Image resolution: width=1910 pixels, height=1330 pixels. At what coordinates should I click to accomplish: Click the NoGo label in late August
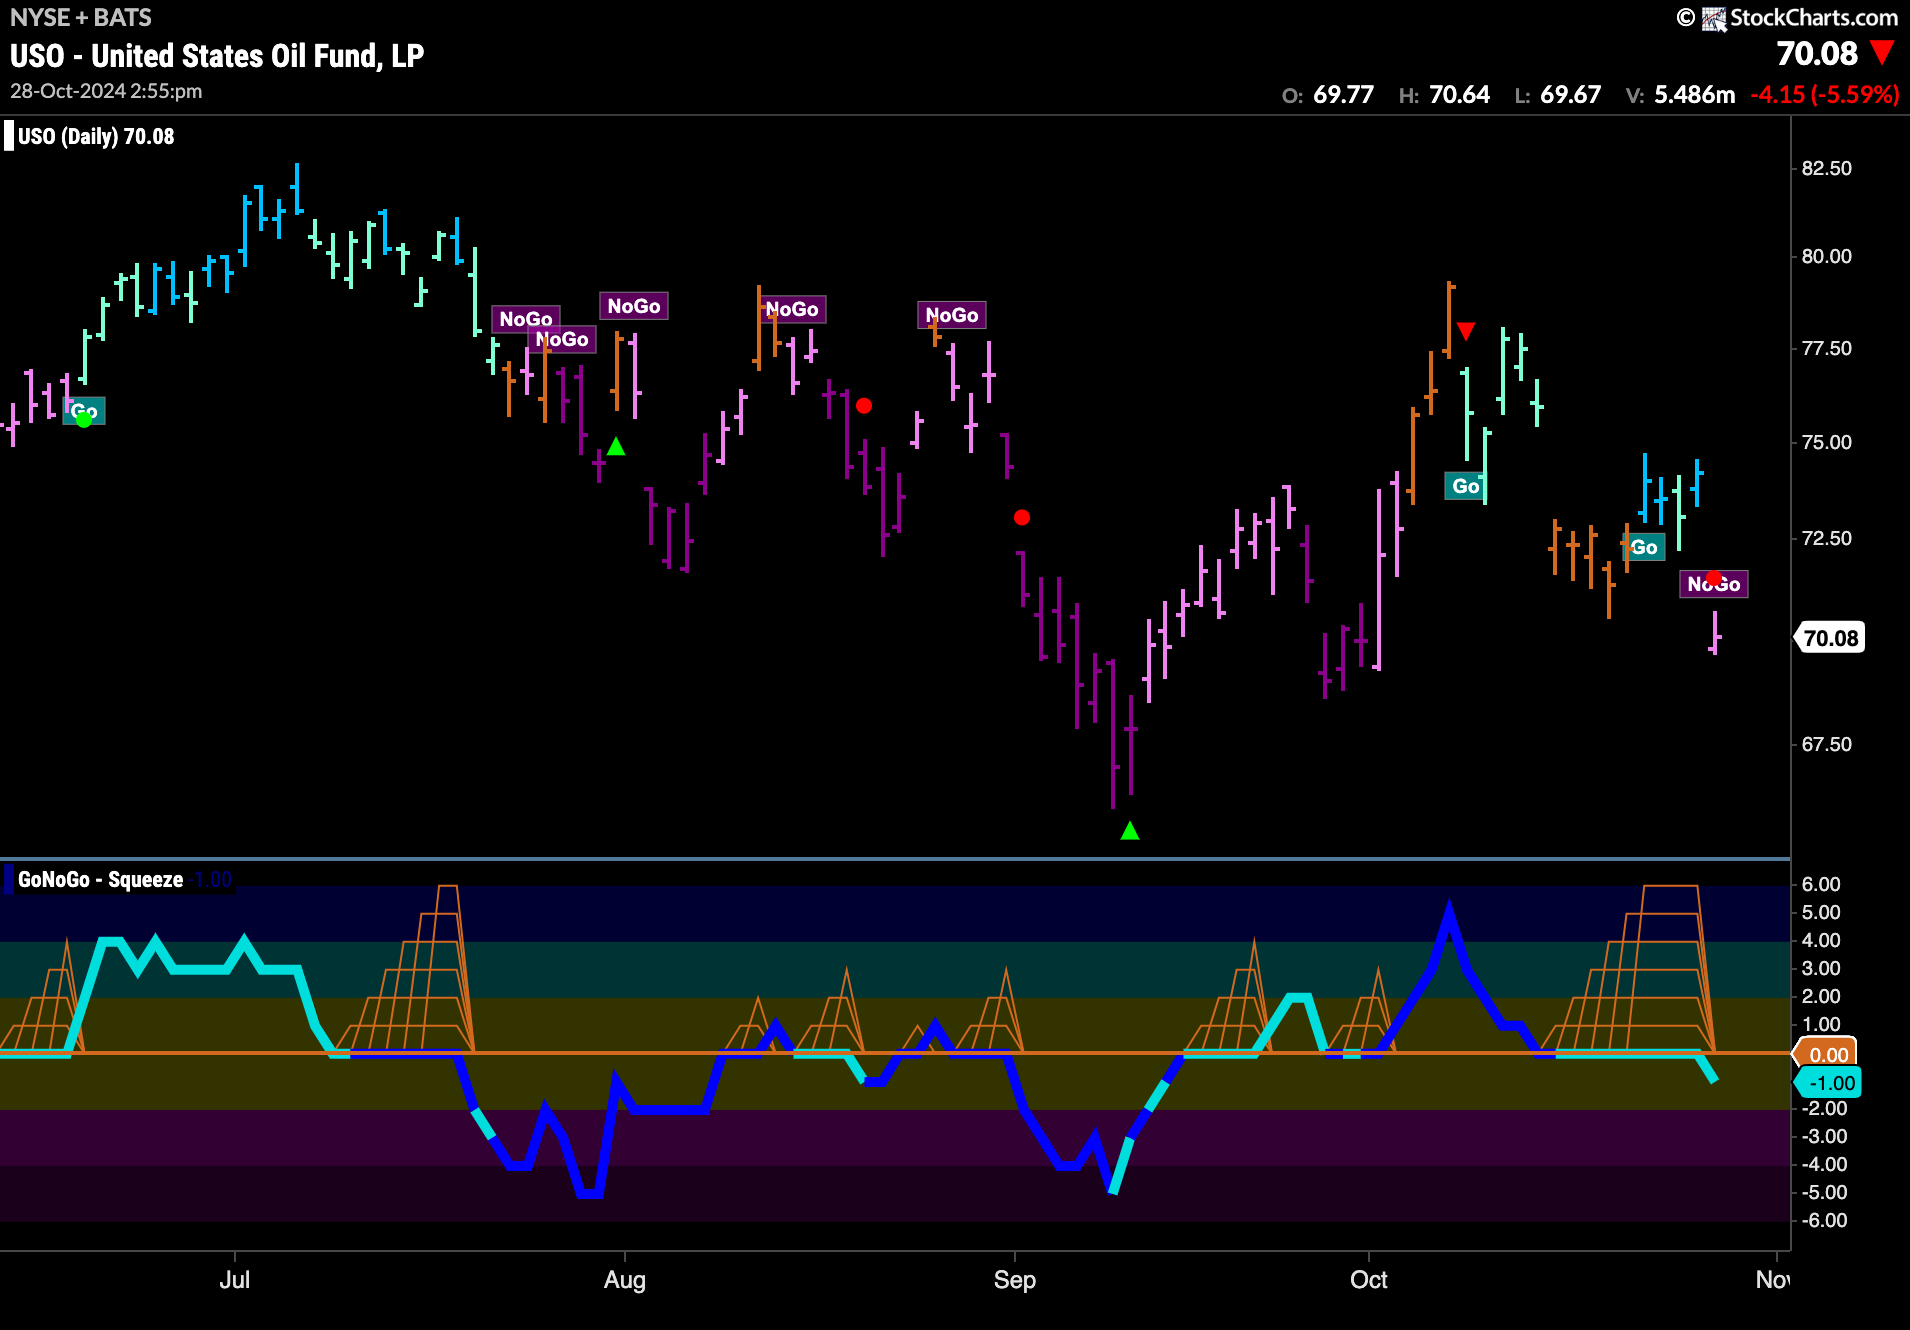click(x=952, y=315)
